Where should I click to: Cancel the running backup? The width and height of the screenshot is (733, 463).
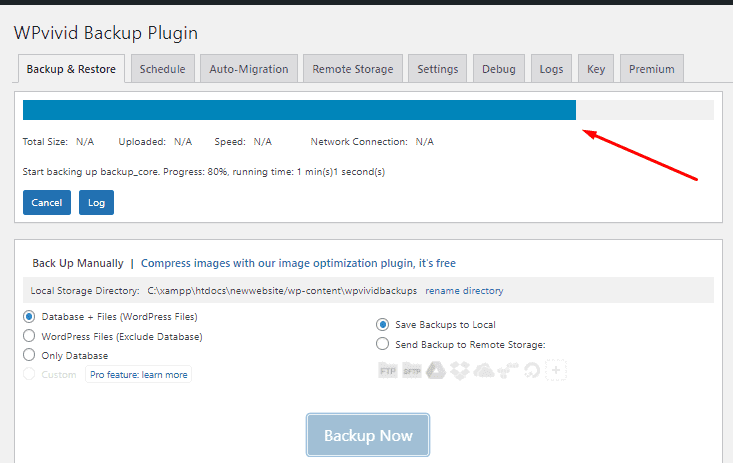point(47,203)
